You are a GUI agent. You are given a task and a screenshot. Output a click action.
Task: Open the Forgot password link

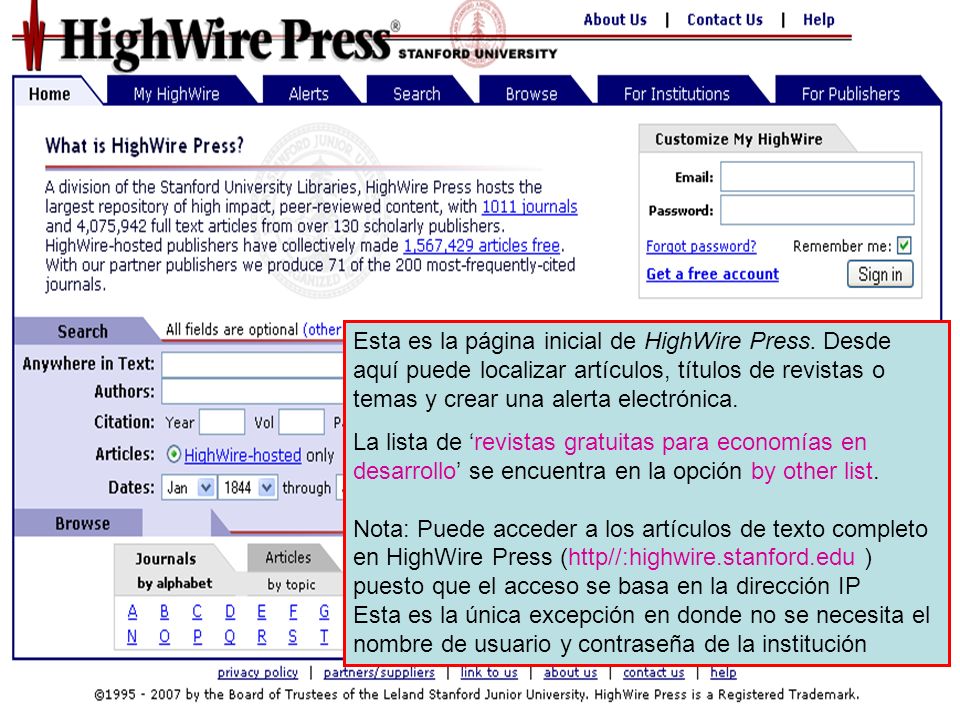pos(701,246)
